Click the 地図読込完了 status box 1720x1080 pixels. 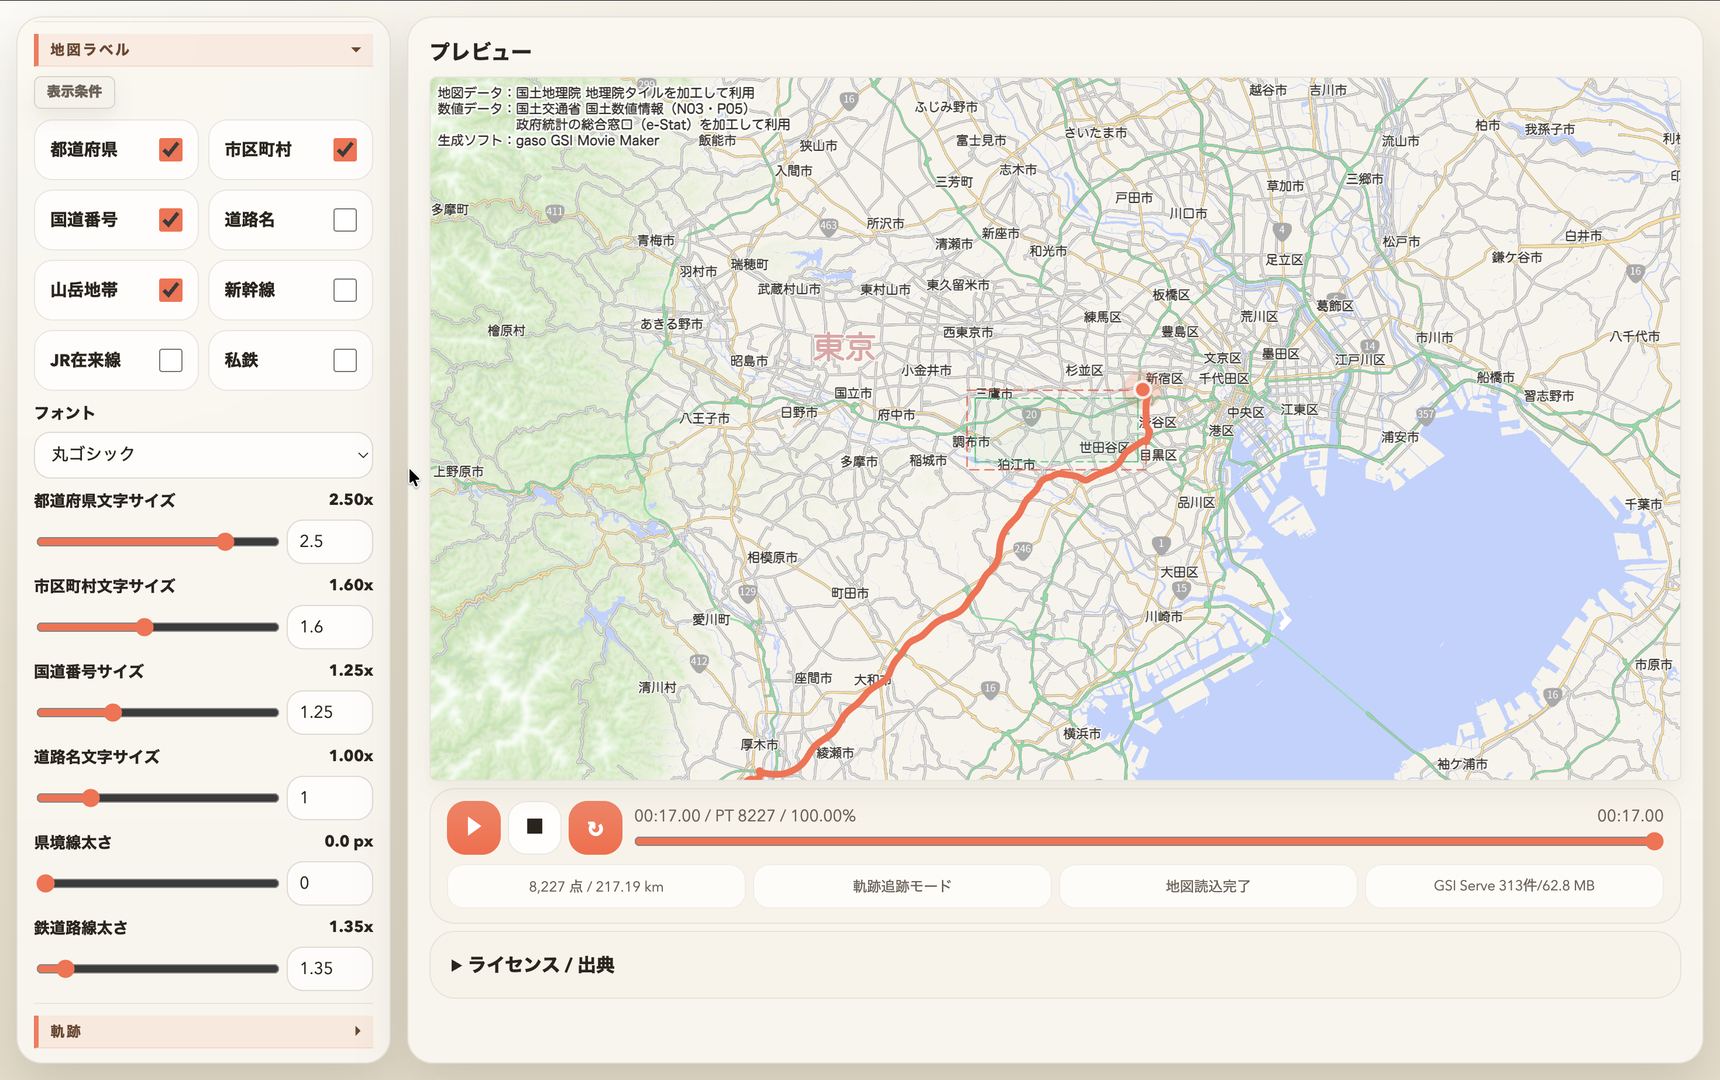coord(1208,886)
